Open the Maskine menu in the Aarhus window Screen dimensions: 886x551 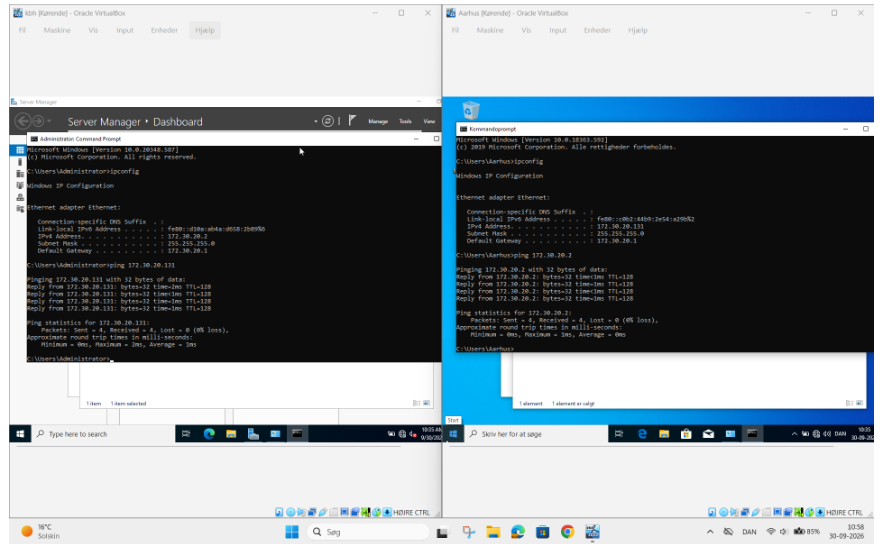coord(490,31)
